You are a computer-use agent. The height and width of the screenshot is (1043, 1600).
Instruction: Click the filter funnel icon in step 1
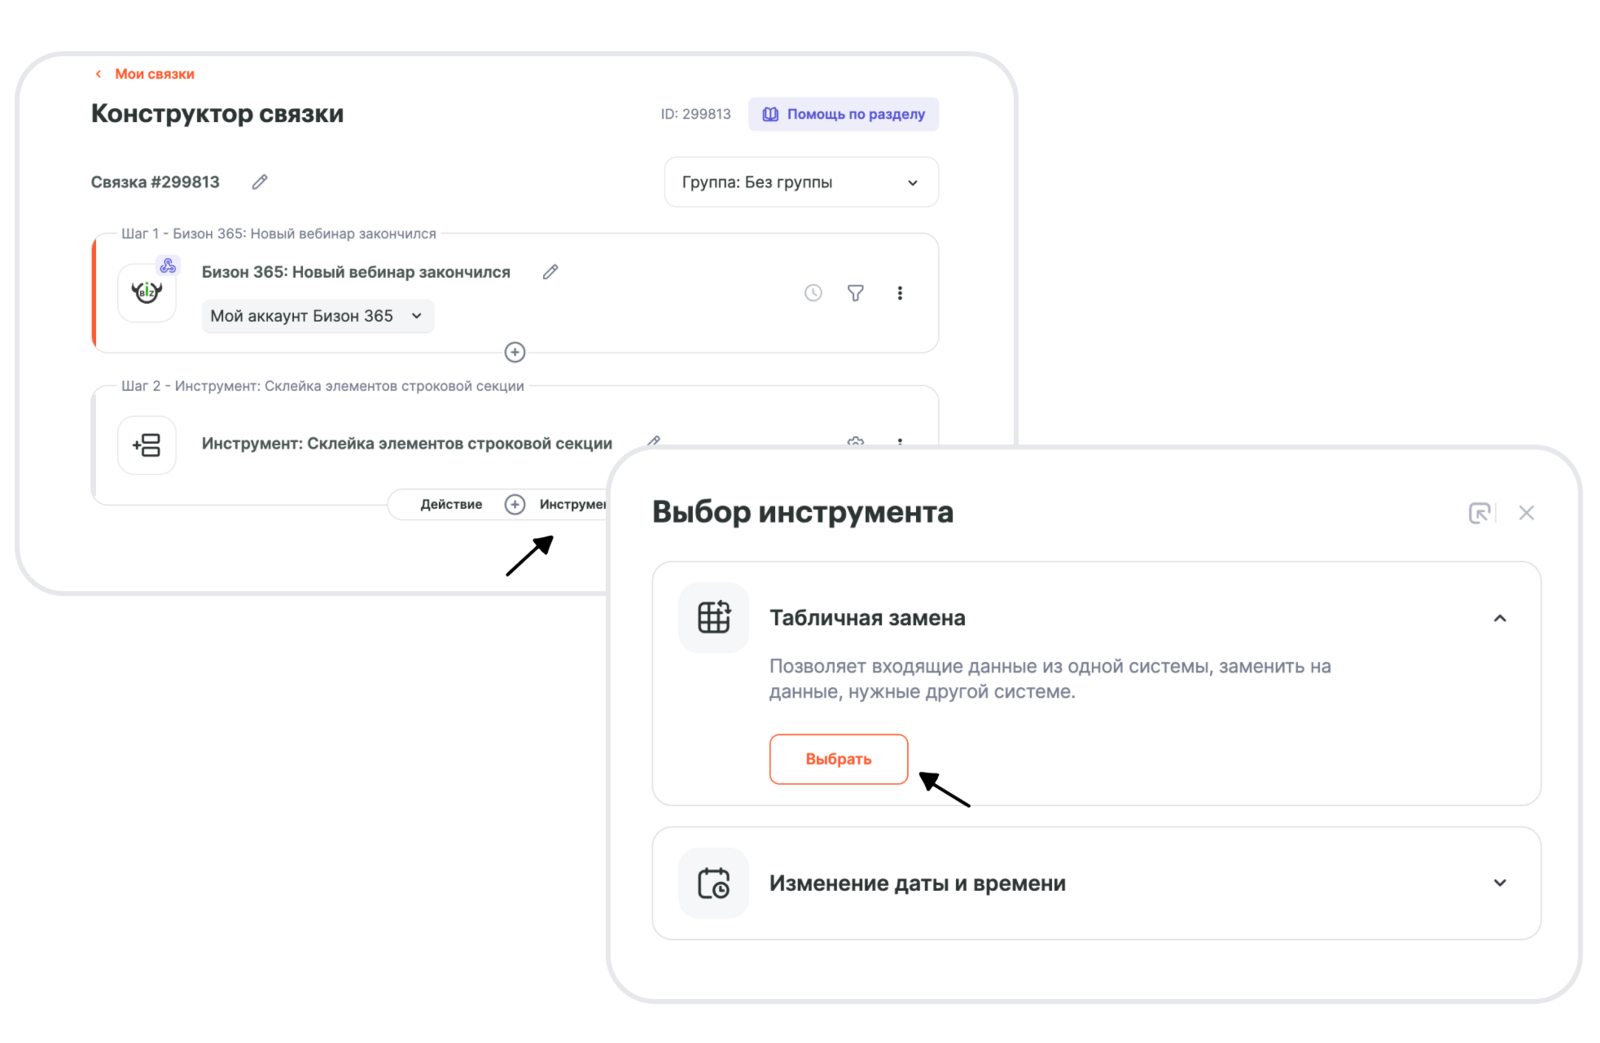856,293
